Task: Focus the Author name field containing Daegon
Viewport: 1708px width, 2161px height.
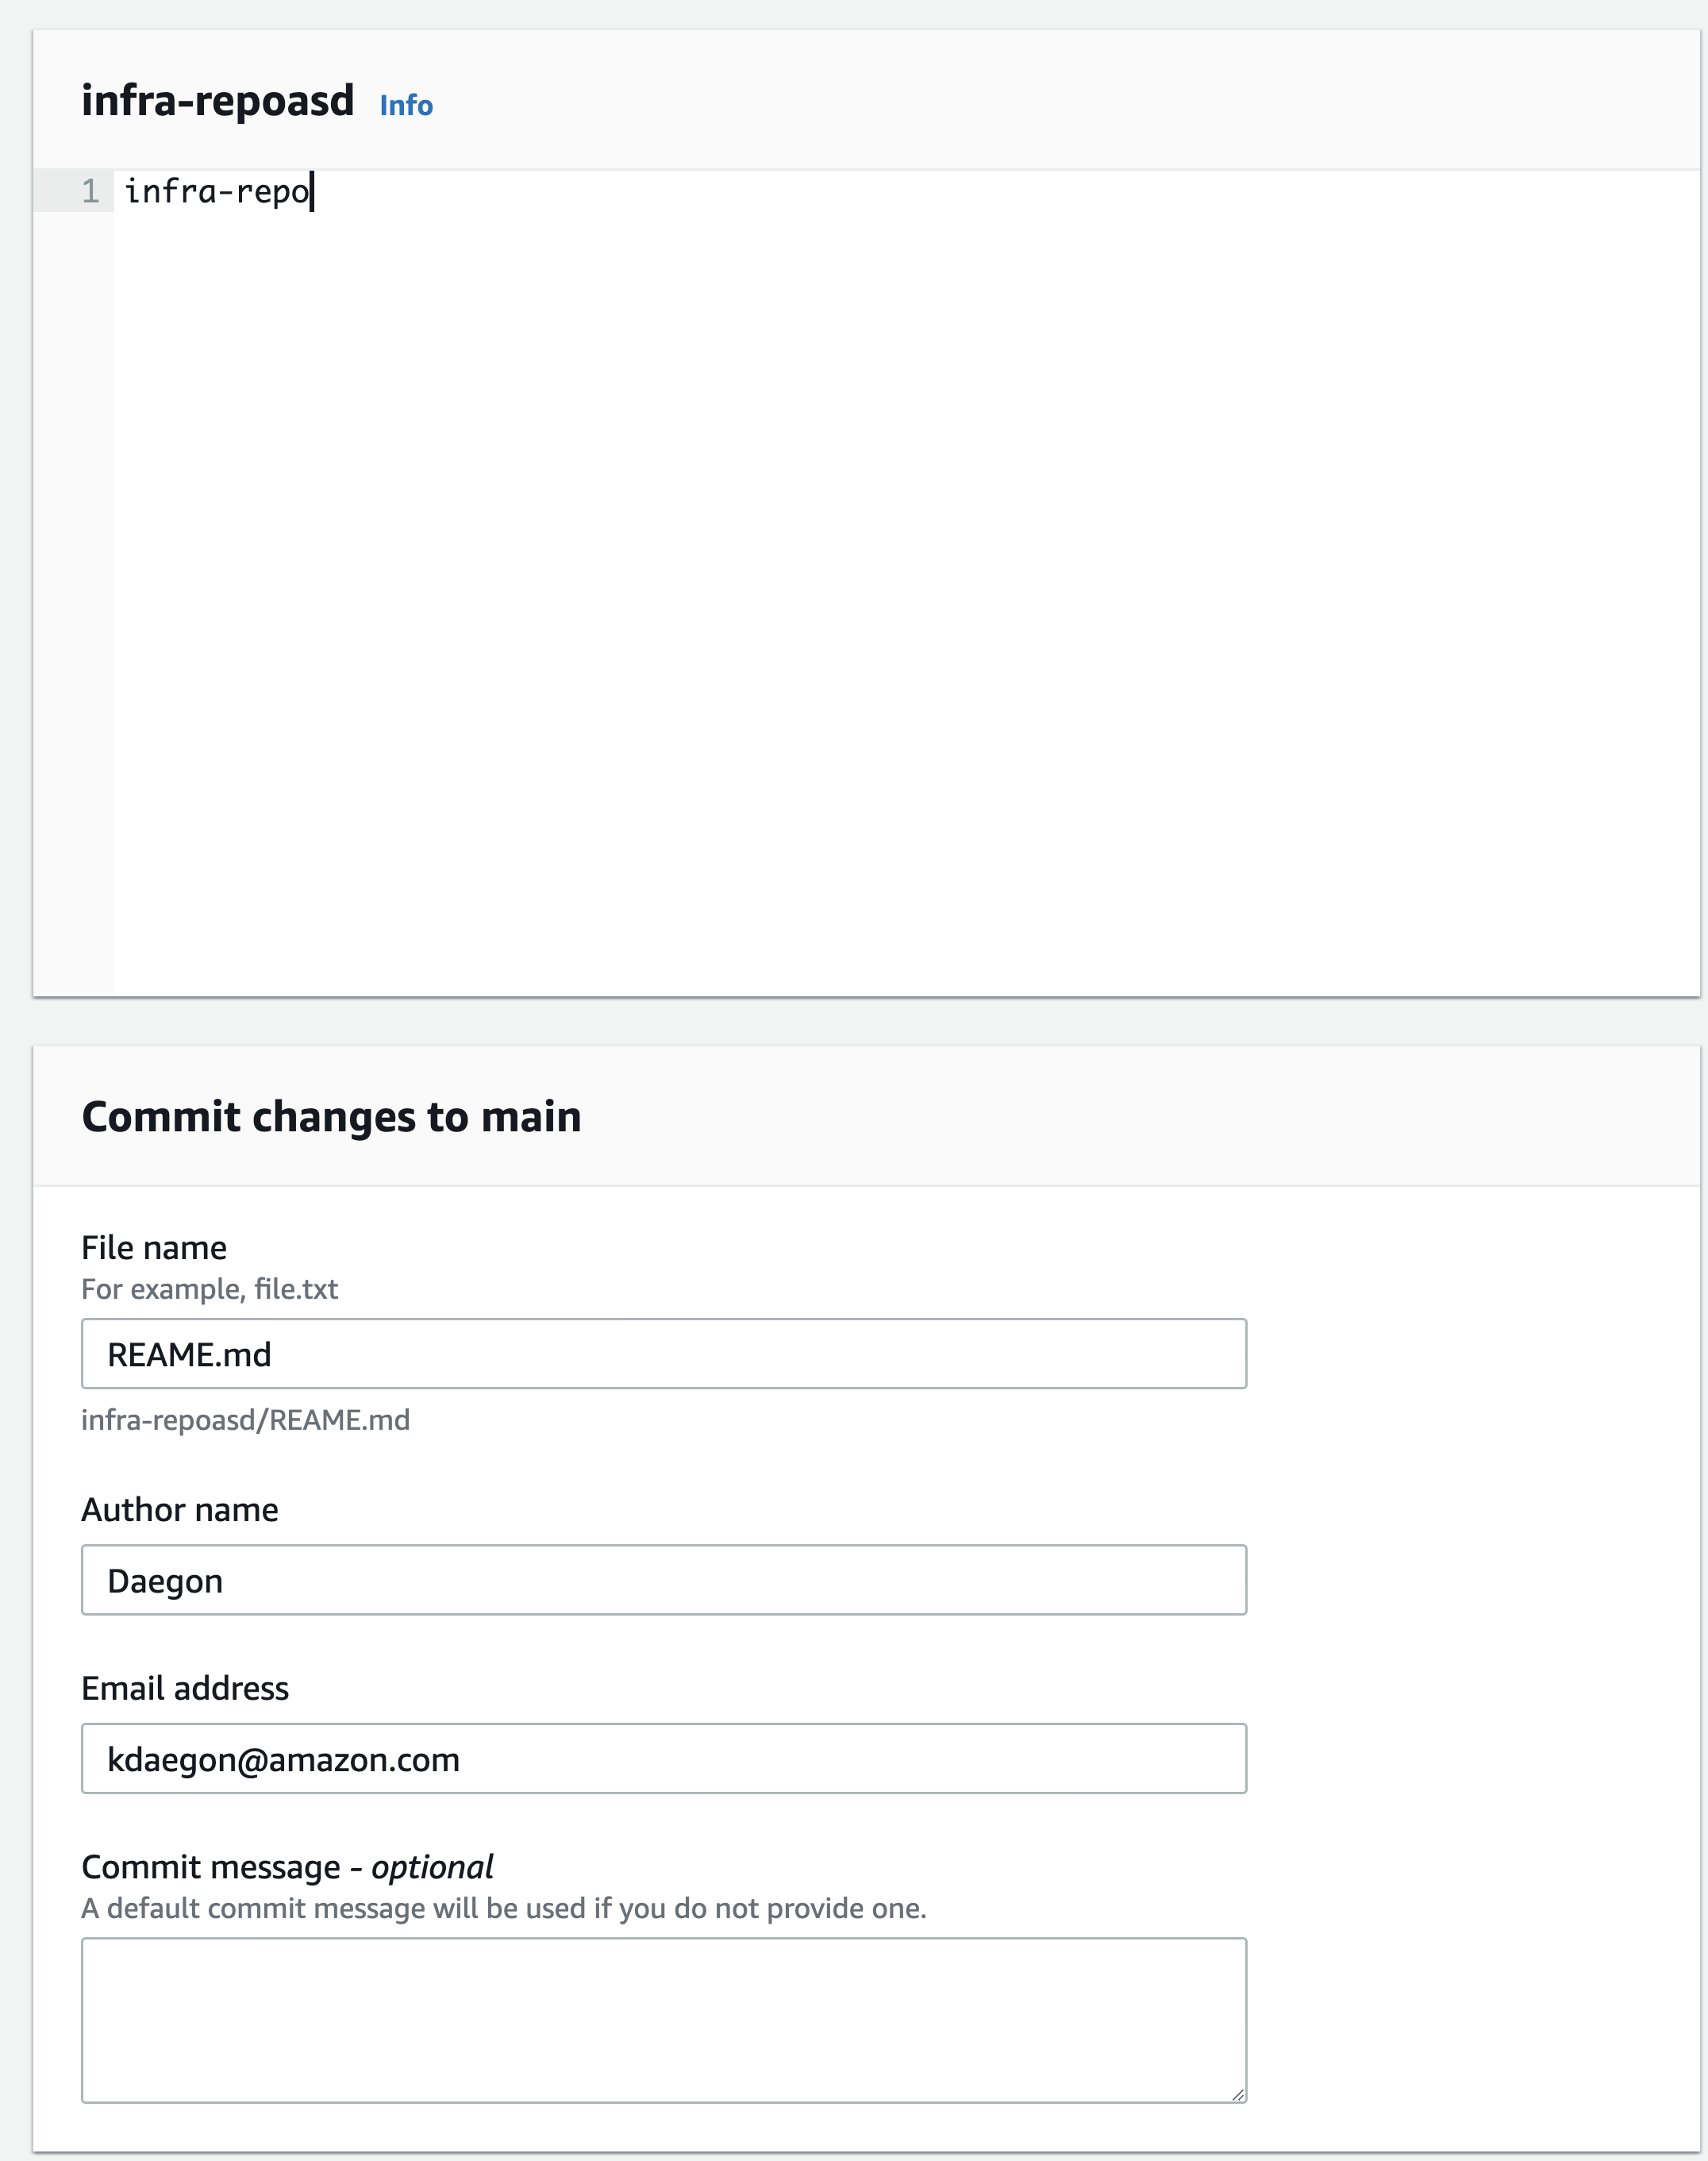Action: click(x=664, y=1580)
